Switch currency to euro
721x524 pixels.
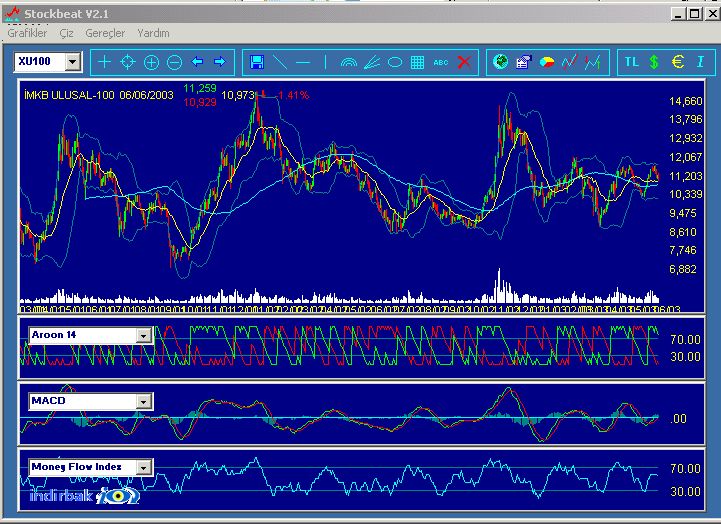(678, 62)
